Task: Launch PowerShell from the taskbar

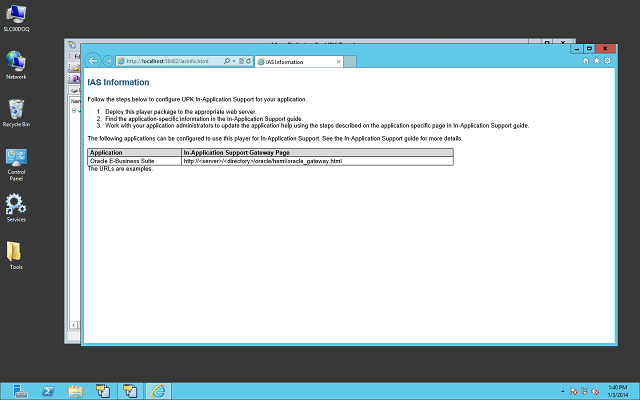Action: click(47, 390)
